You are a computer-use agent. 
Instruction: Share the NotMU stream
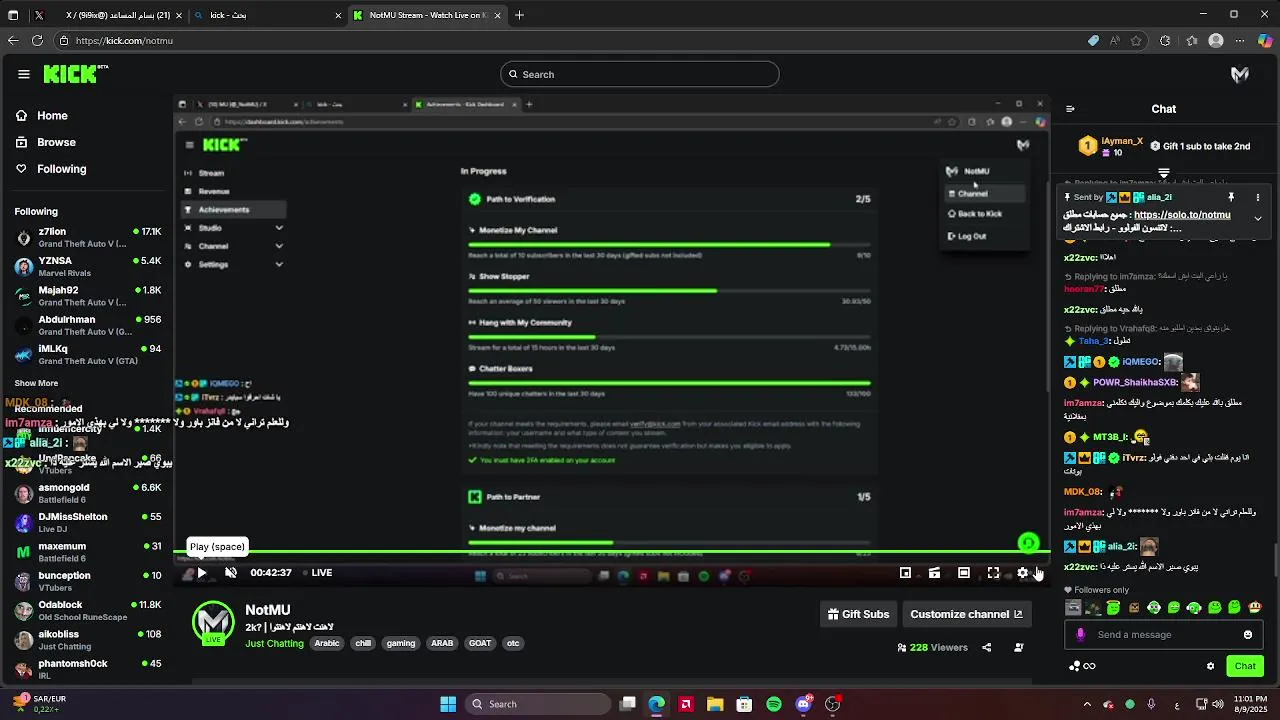coord(986,648)
